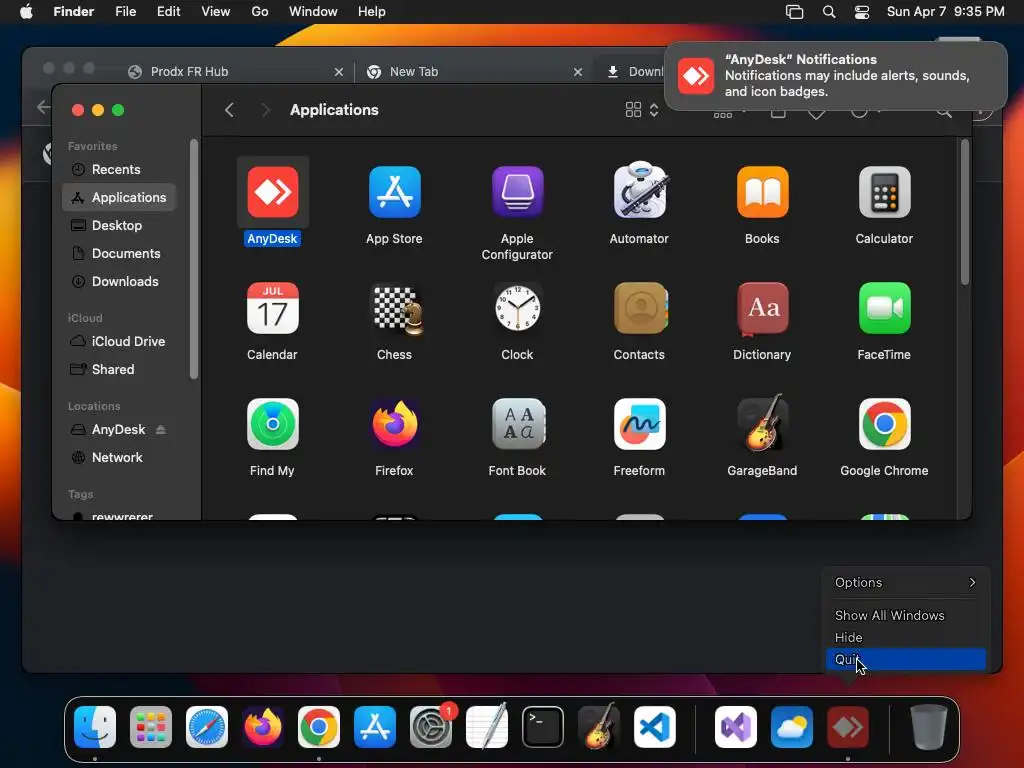Open Recents in the Finder sidebar
Image resolution: width=1024 pixels, height=768 pixels.
(119, 169)
